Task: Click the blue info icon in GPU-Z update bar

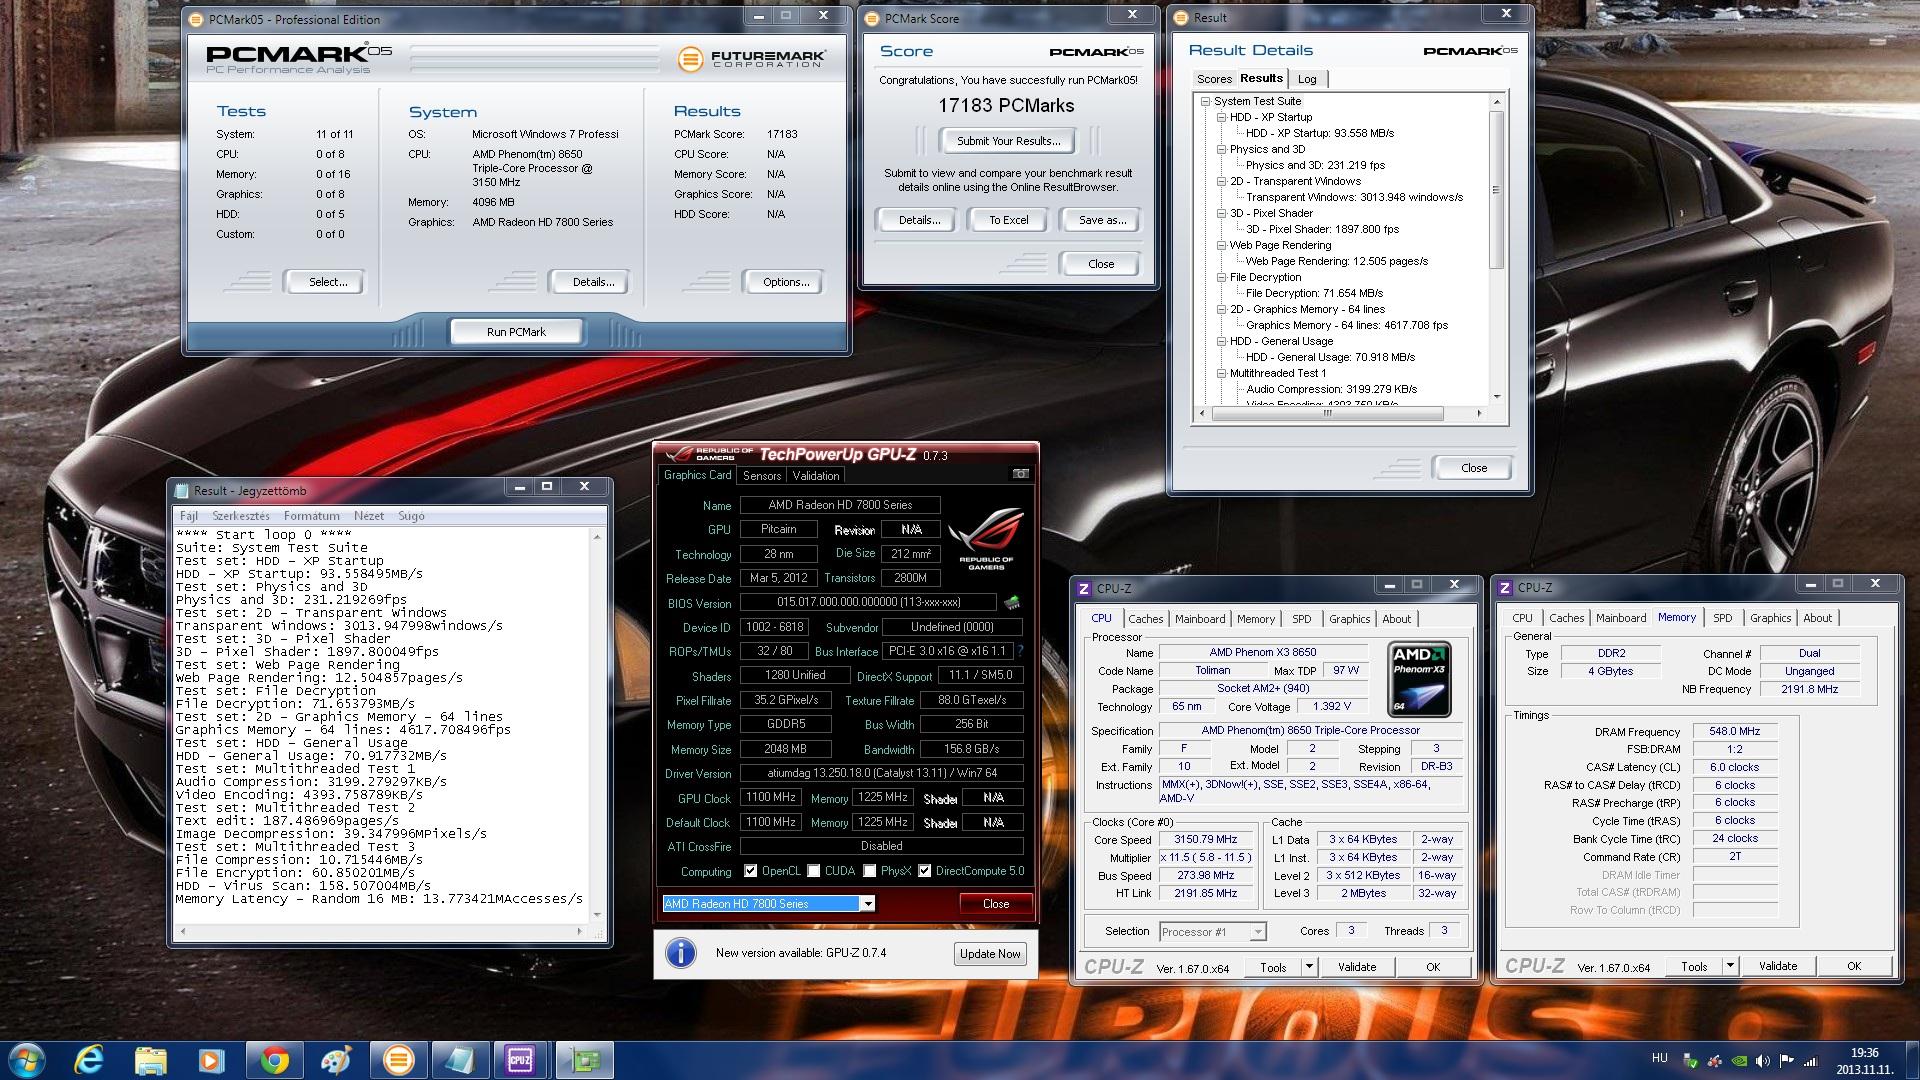Action: point(681,953)
